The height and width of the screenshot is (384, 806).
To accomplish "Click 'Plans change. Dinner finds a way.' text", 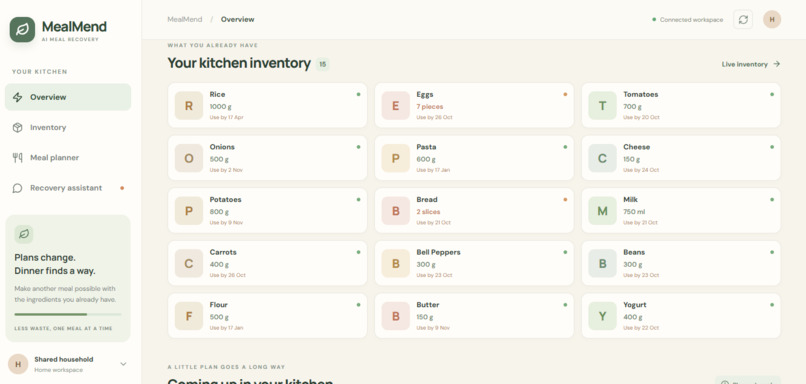I will pyautogui.click(x=55, y=264).
